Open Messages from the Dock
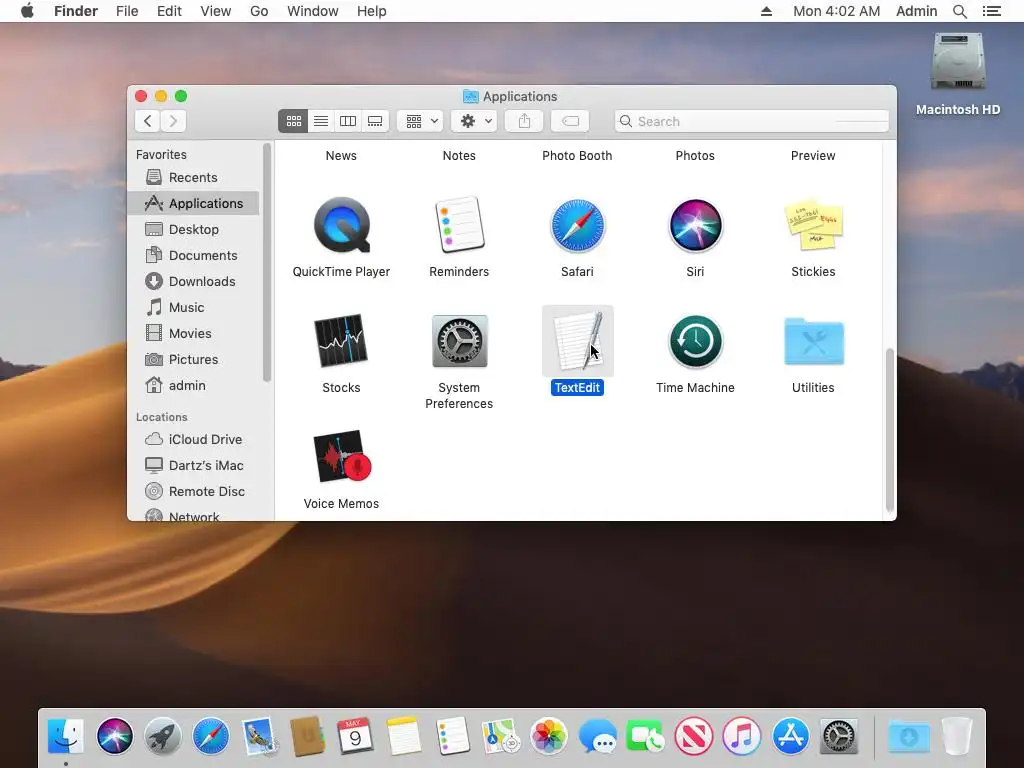The width and height of the screenshot is (1024, 768). click(597, 736)
